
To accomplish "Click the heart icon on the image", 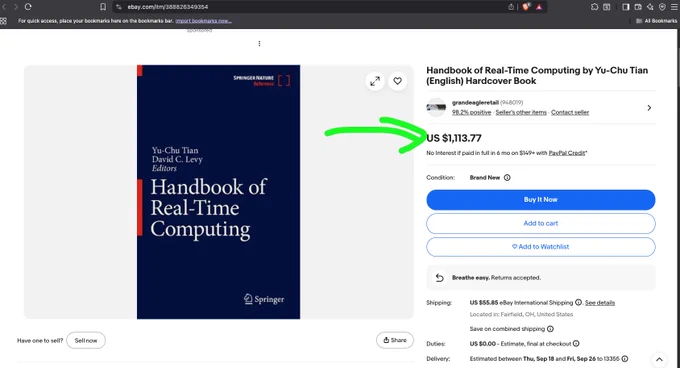I will (x=398, y=81).
